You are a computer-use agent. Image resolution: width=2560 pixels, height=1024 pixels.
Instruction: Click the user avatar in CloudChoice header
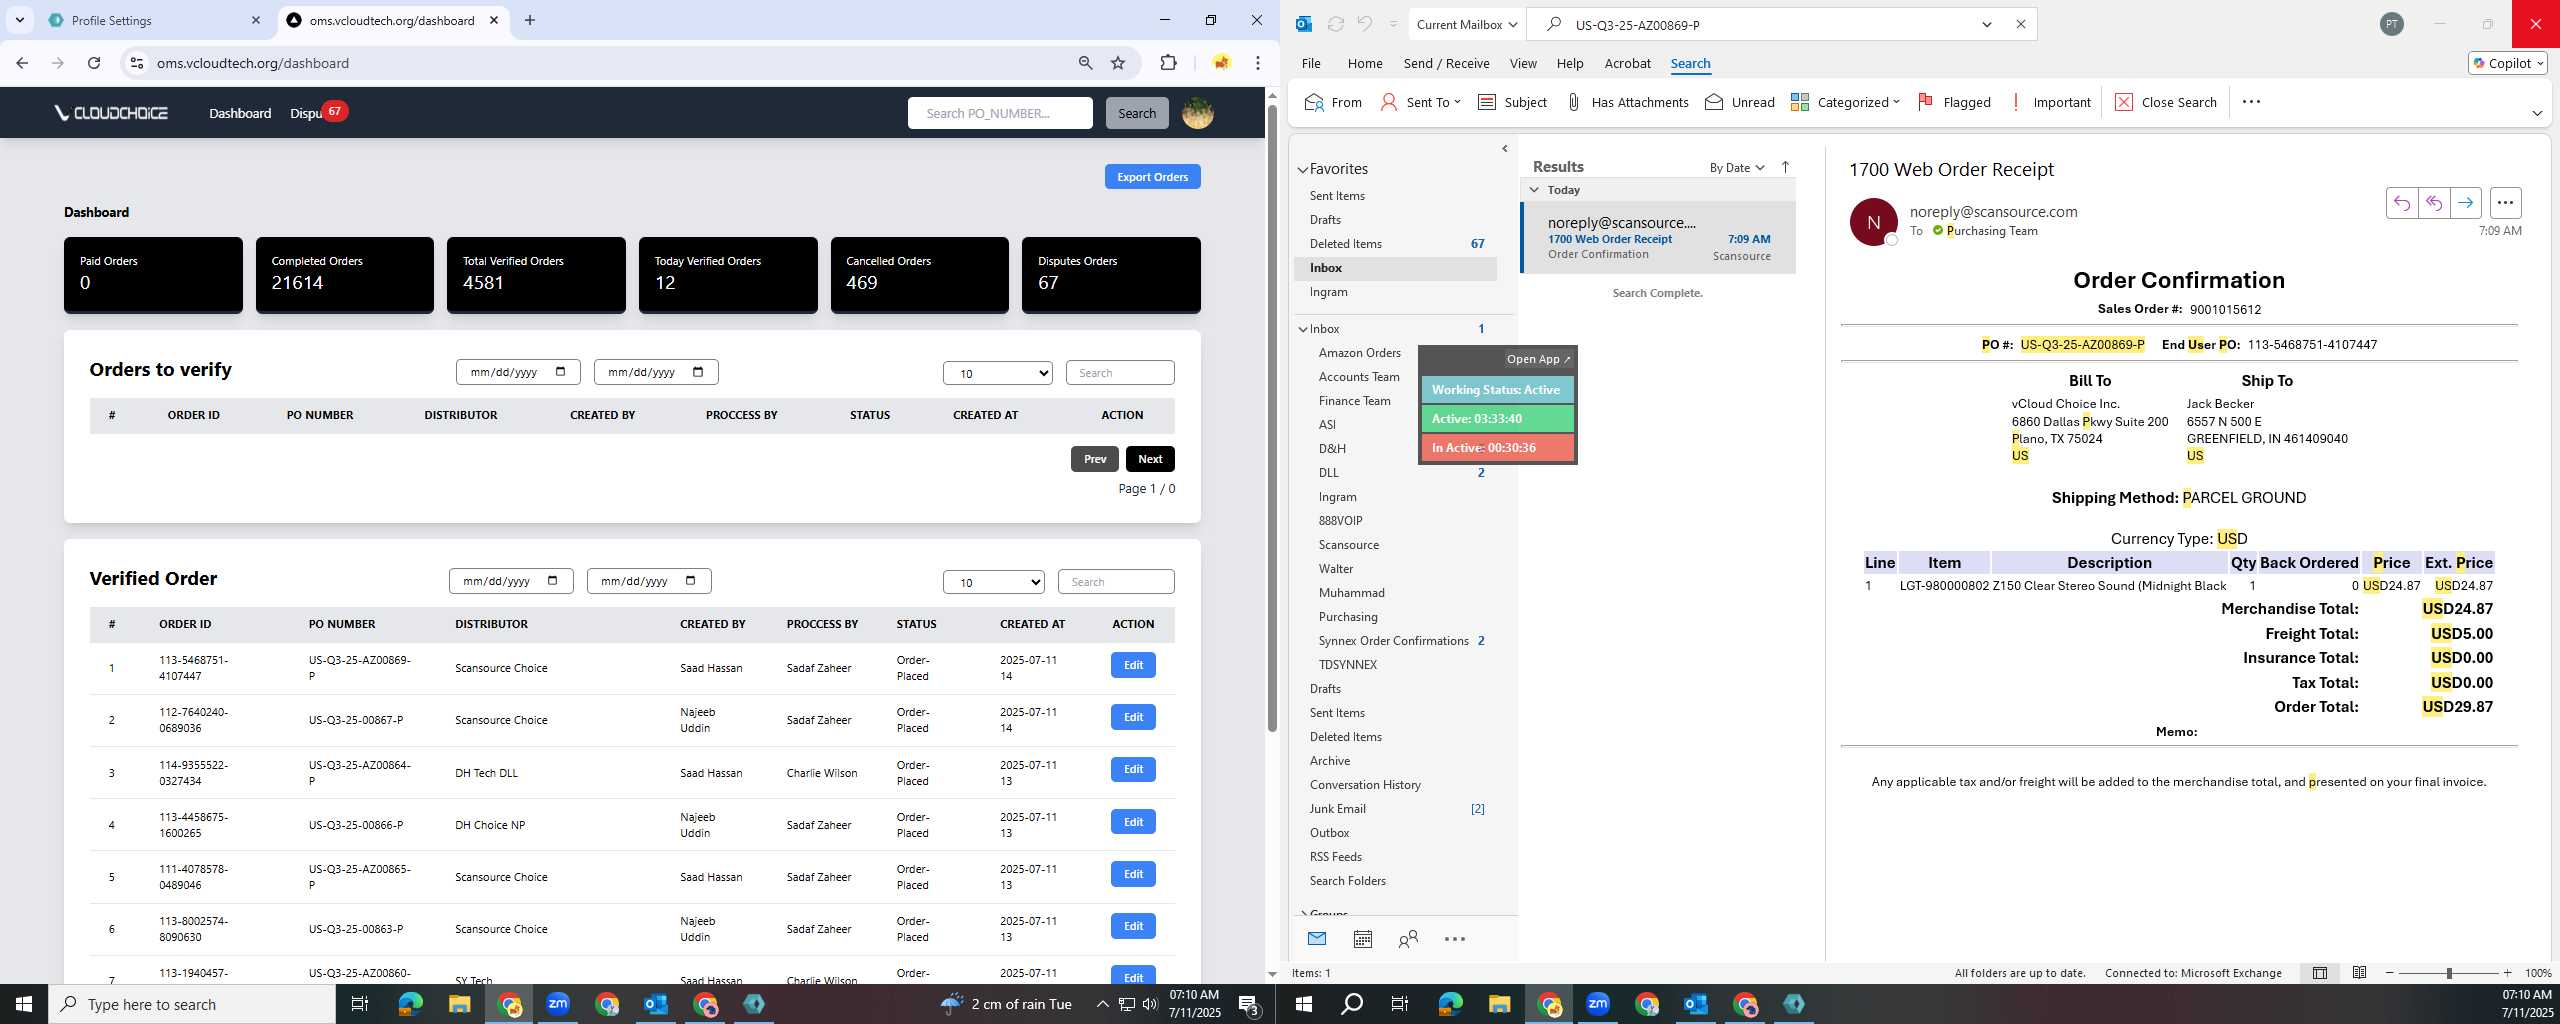pos(1198,113)
